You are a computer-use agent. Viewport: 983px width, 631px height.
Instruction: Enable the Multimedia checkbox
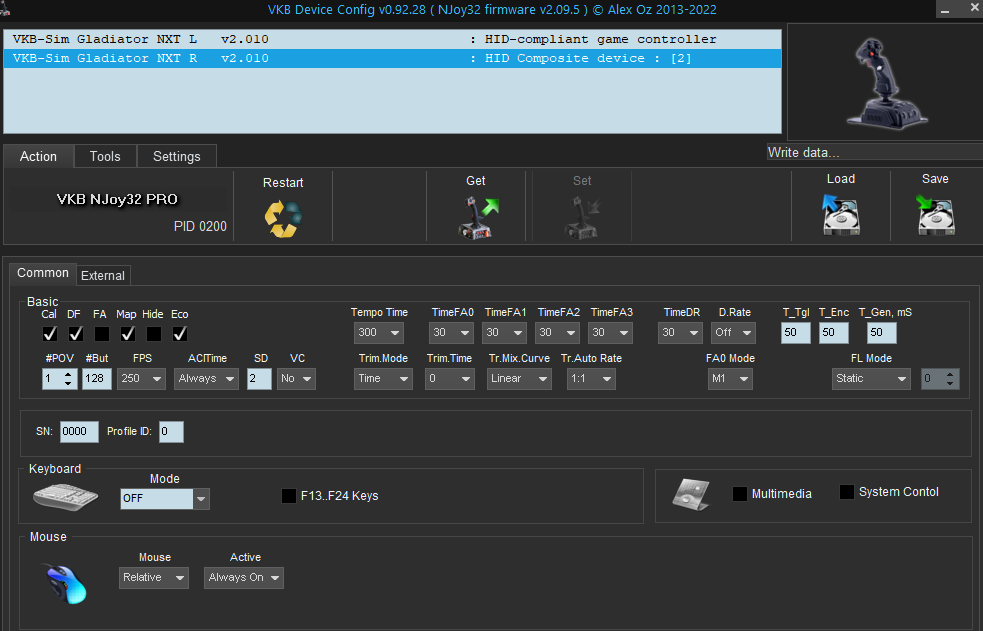click(x=740, y=494)
